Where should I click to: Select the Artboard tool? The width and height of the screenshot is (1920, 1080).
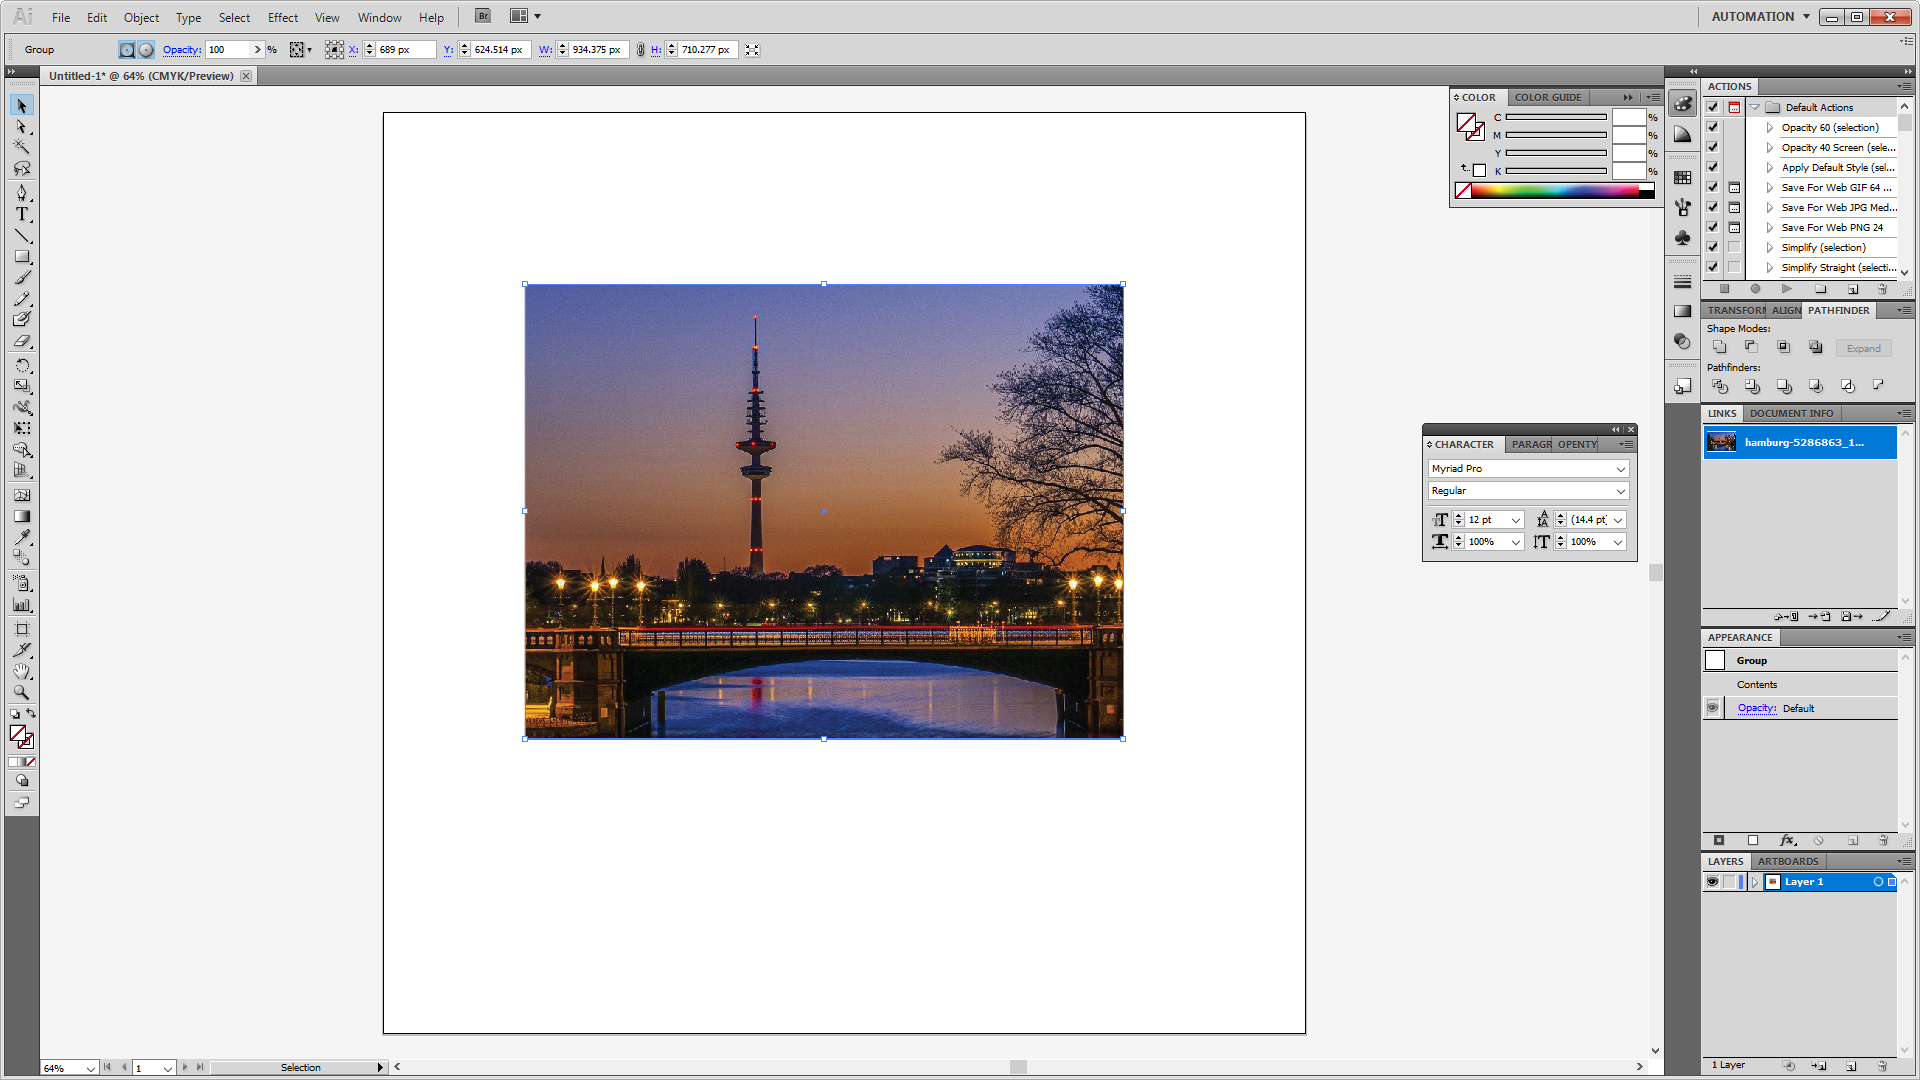click(22, 628)
